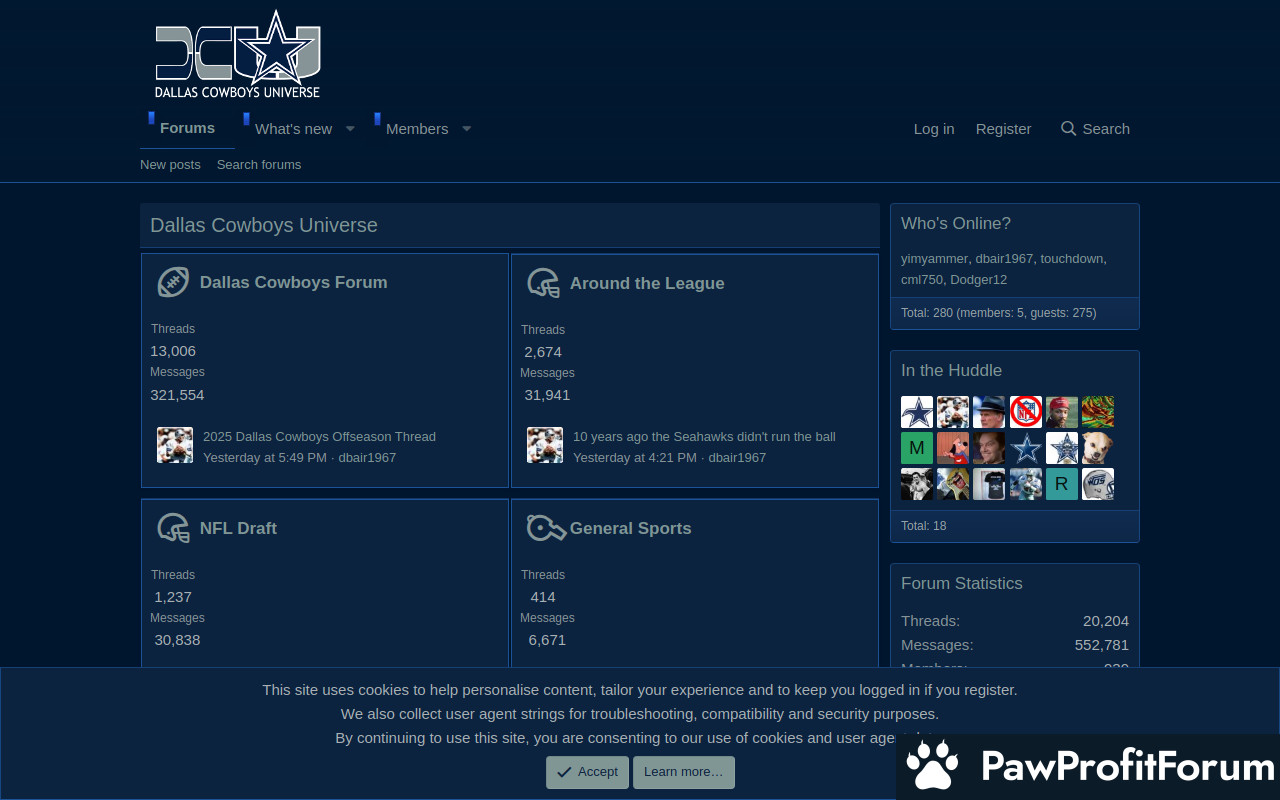Click the helmet icon beside NFL Draft

pos(173,528)
